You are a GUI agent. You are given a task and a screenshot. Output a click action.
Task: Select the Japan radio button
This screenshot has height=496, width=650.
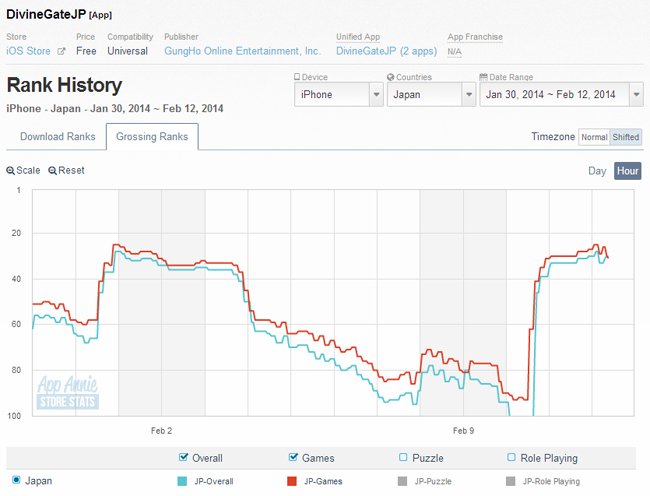pos(14,480)
